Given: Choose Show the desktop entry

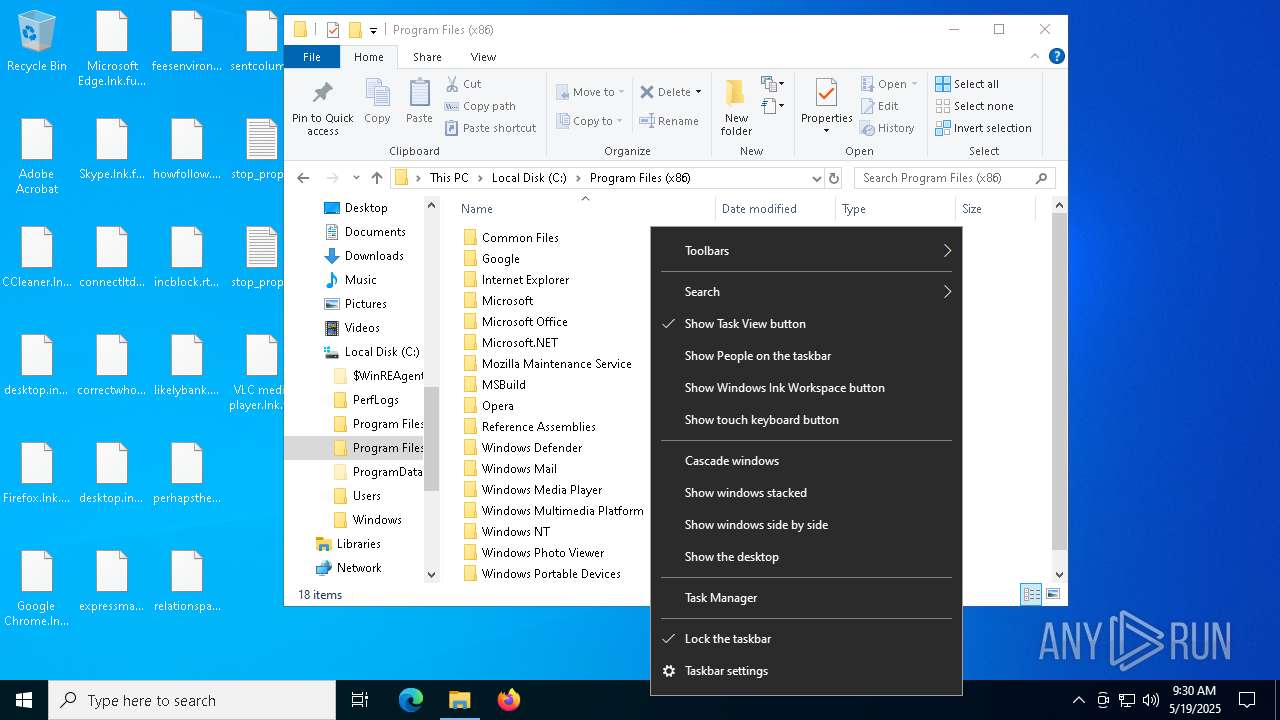Looking at the screenshot, I should click(806, 557).
